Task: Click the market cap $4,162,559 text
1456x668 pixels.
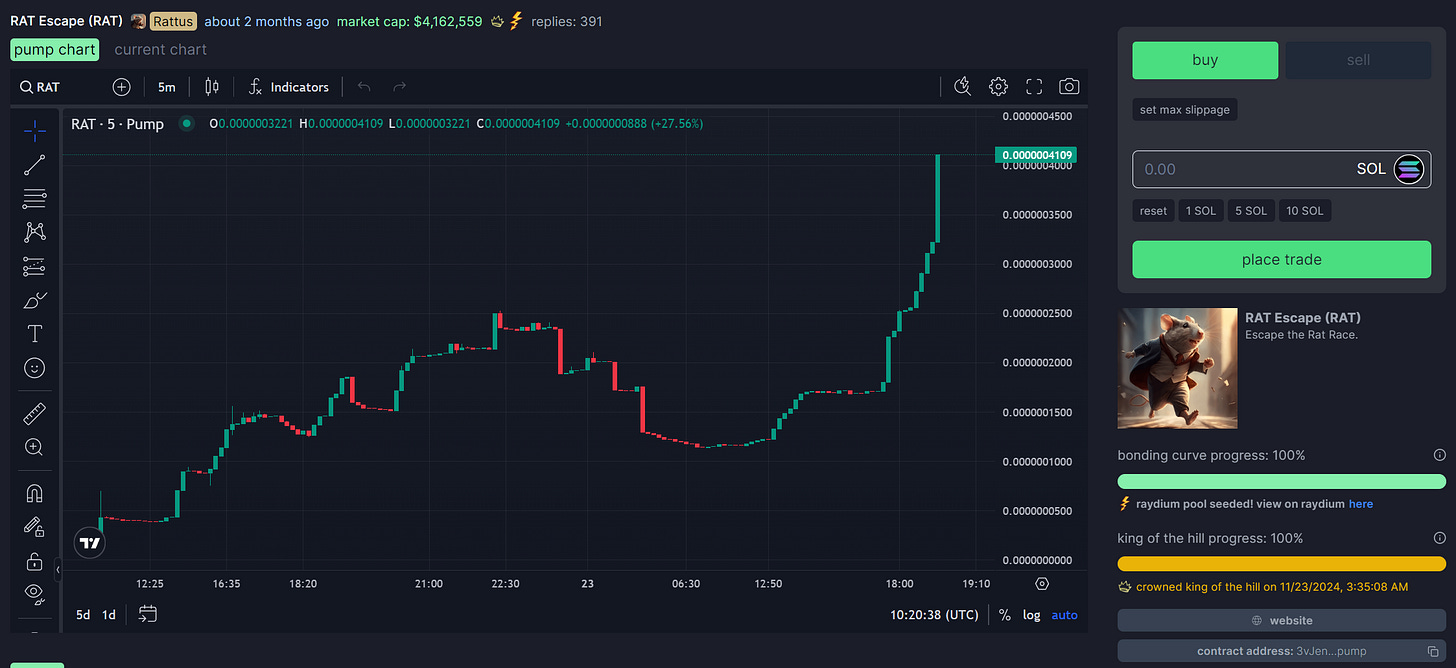Action: pos(410,21)
